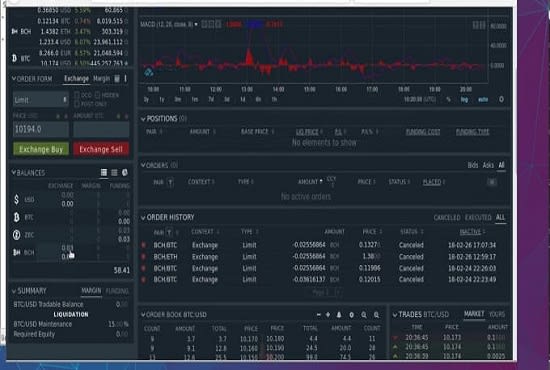Click the price input showing 10194.0
Image resolution: width=550 pixels, height=370 pixels.
41,129
